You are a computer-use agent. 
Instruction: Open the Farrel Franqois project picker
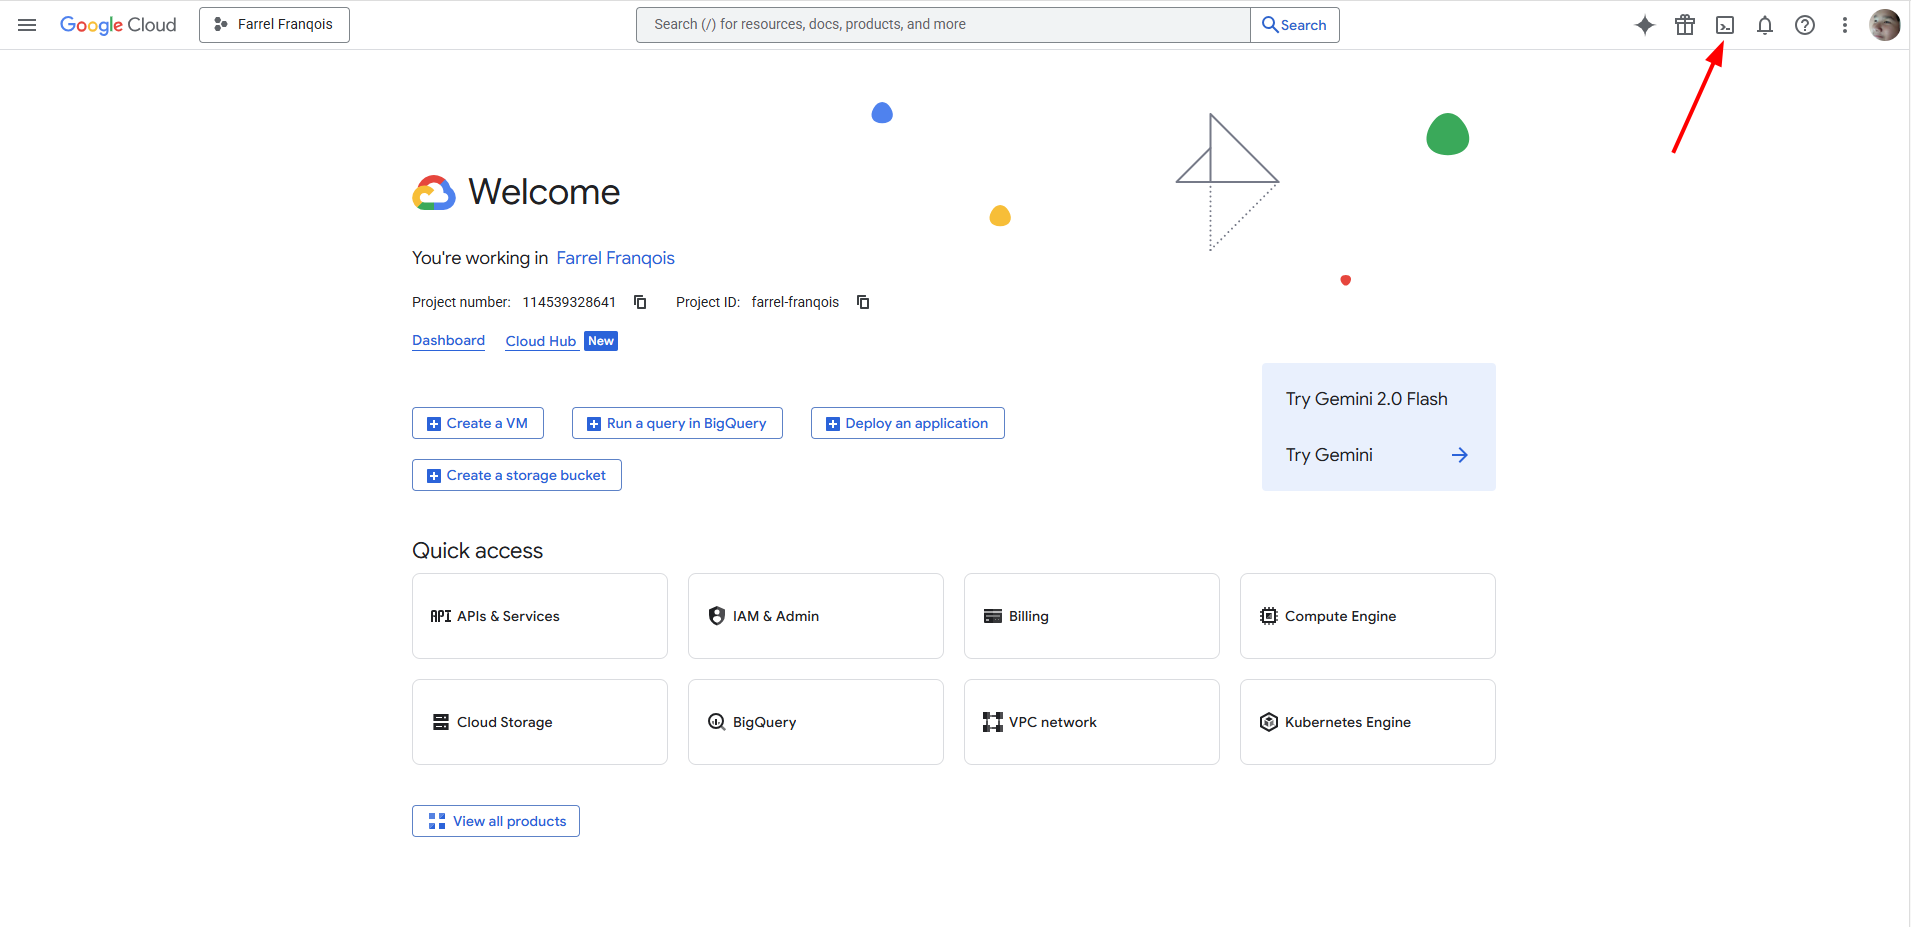pos(274,25)
